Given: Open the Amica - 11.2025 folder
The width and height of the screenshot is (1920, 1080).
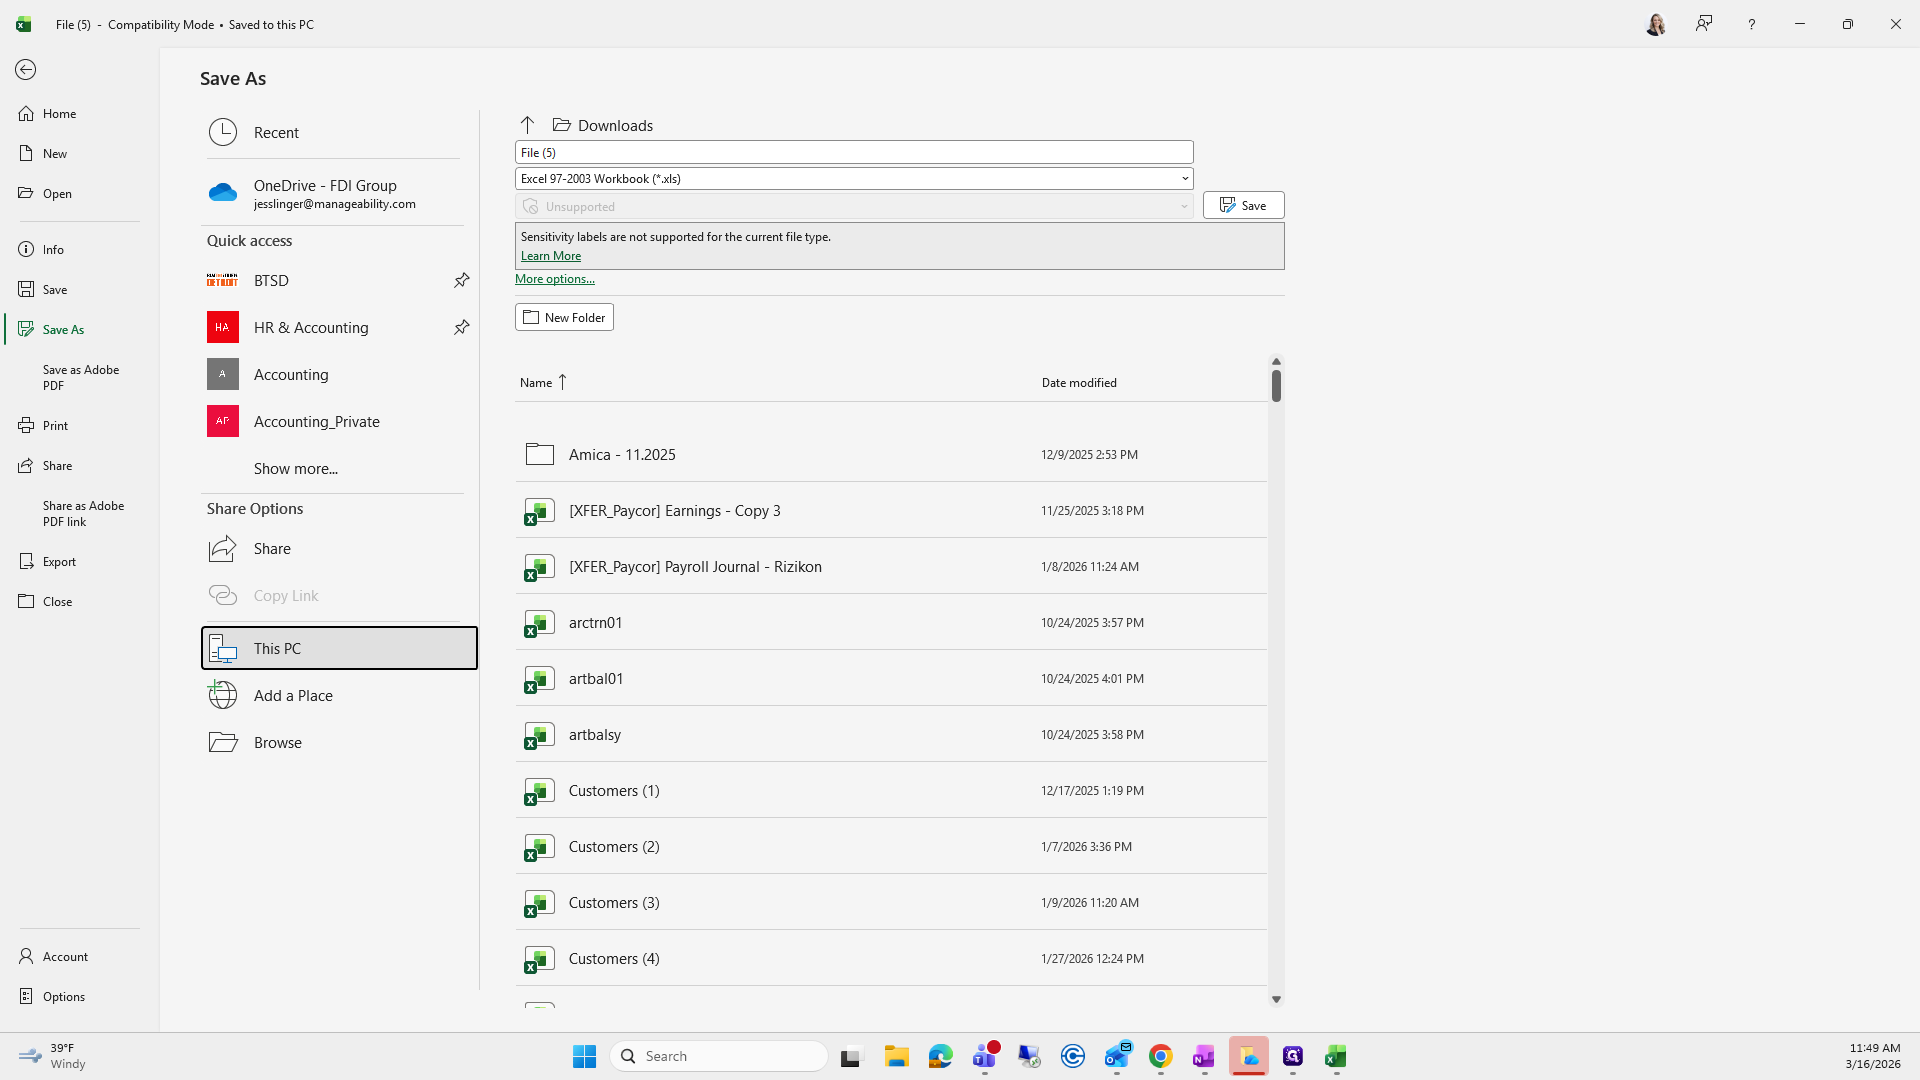Looking at the screenshot, I should point(621,454).
